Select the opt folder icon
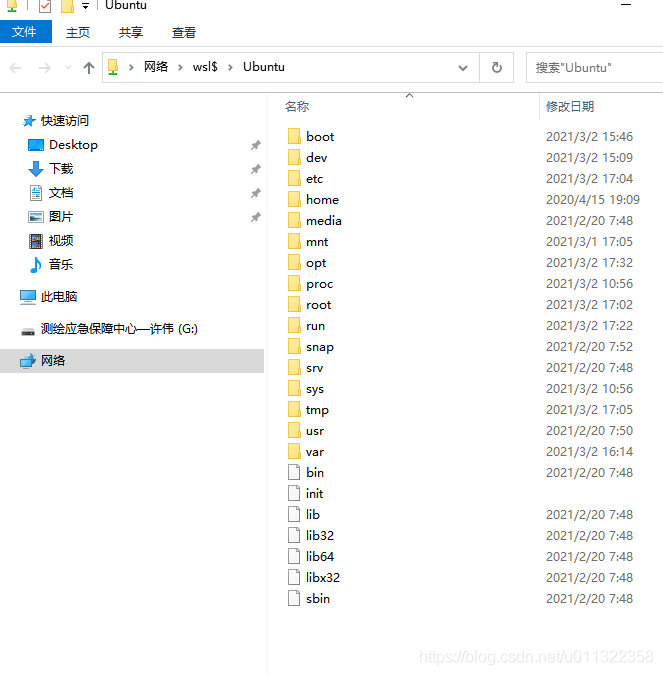This screenshot has width=663, height=675. coord(294,262)
